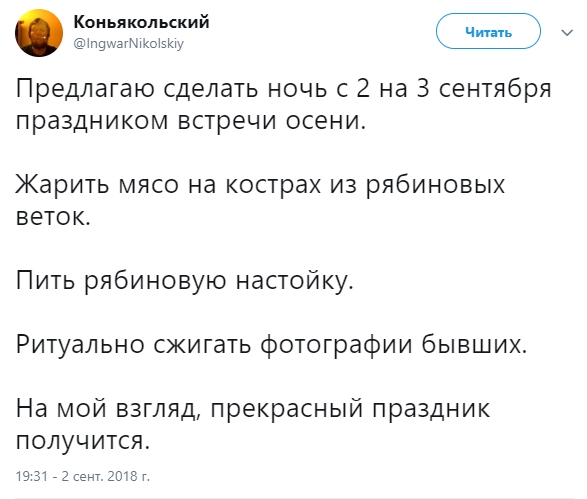
Task: Click the word 'Жарить' in the tweet
Action: [x=63, y=185]
